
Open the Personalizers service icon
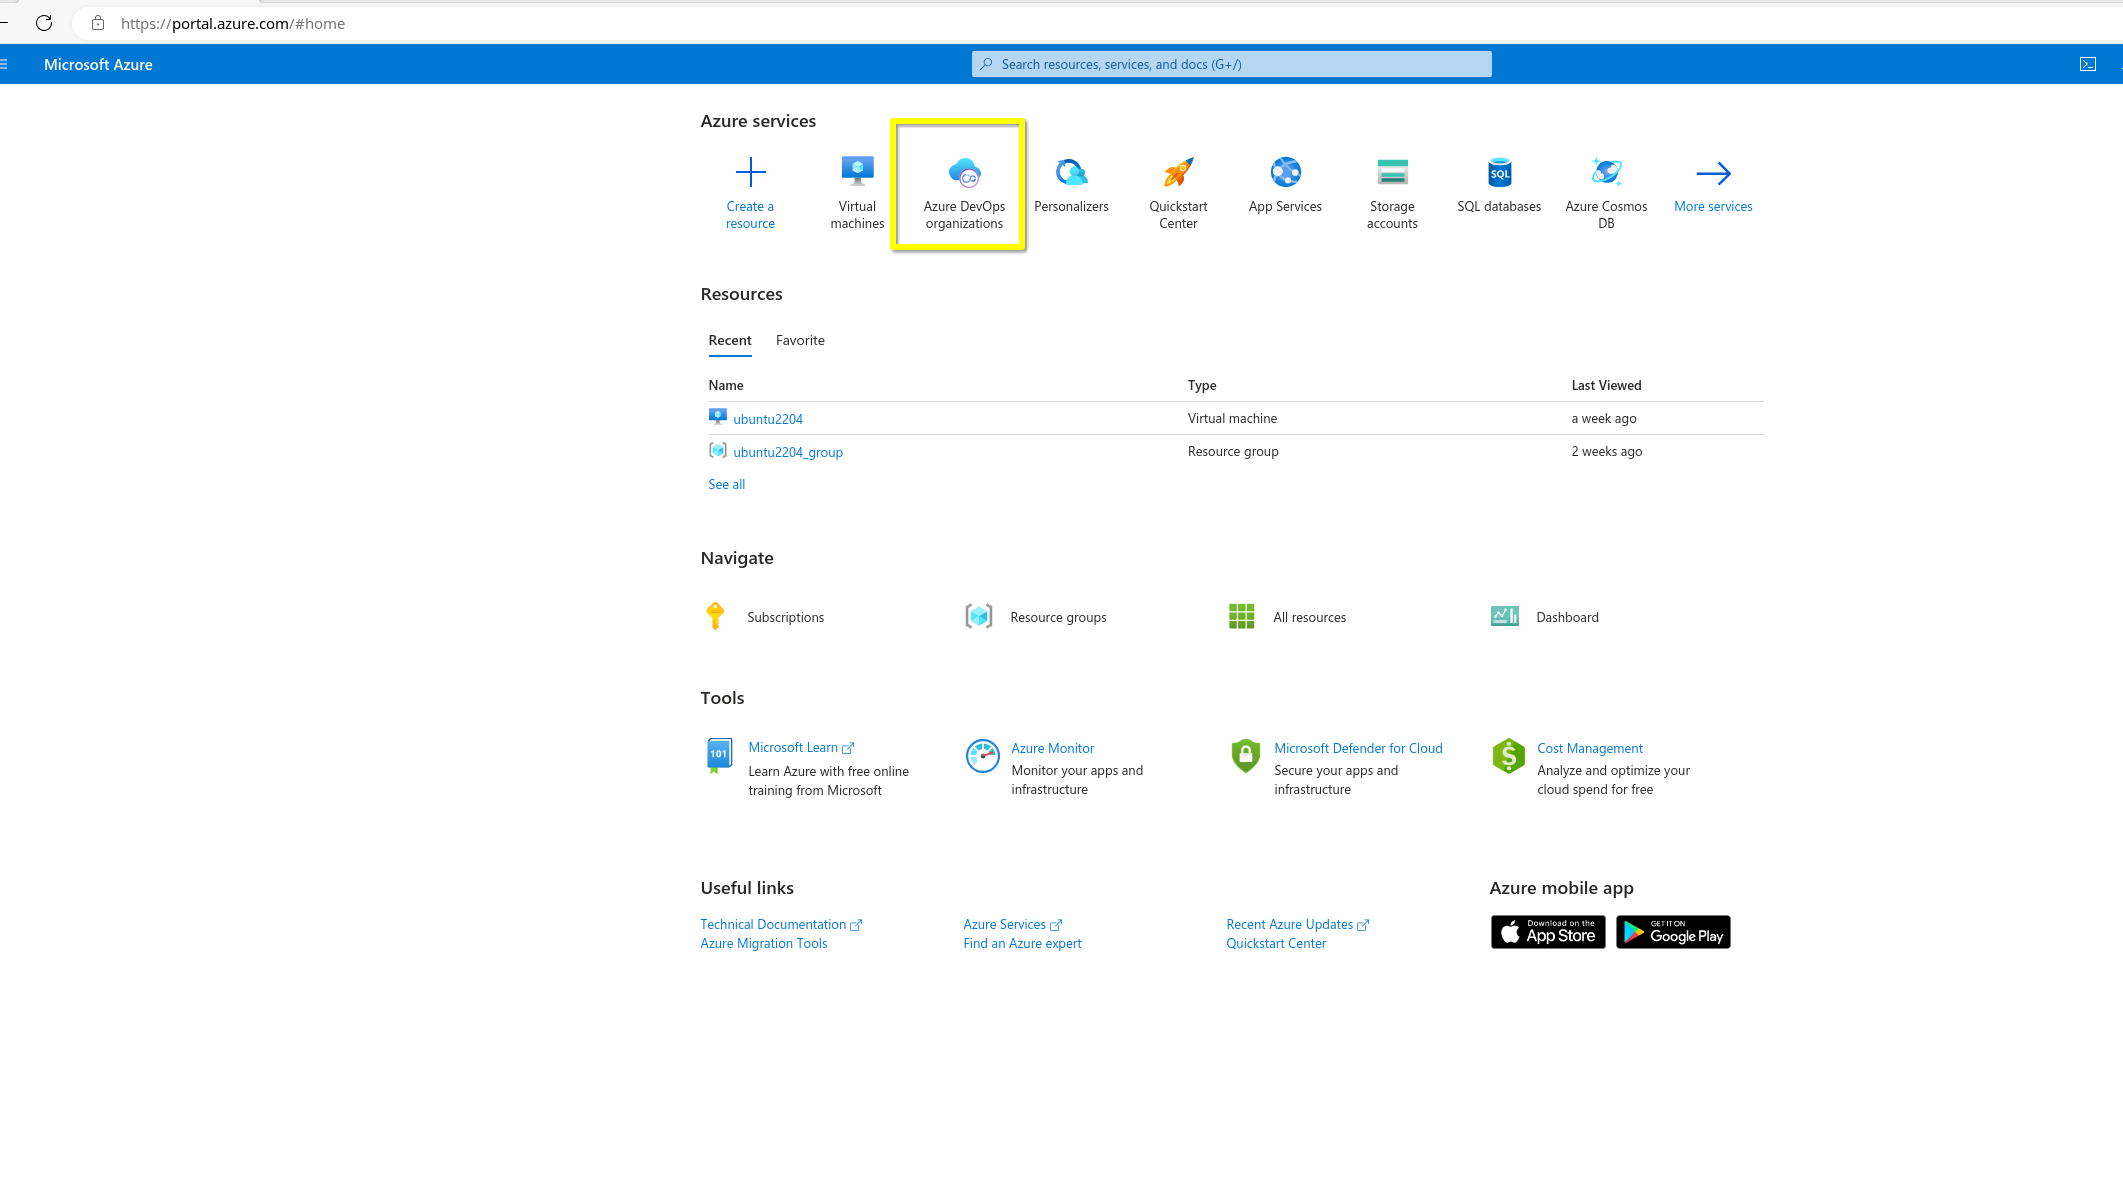coord(1071,172)
